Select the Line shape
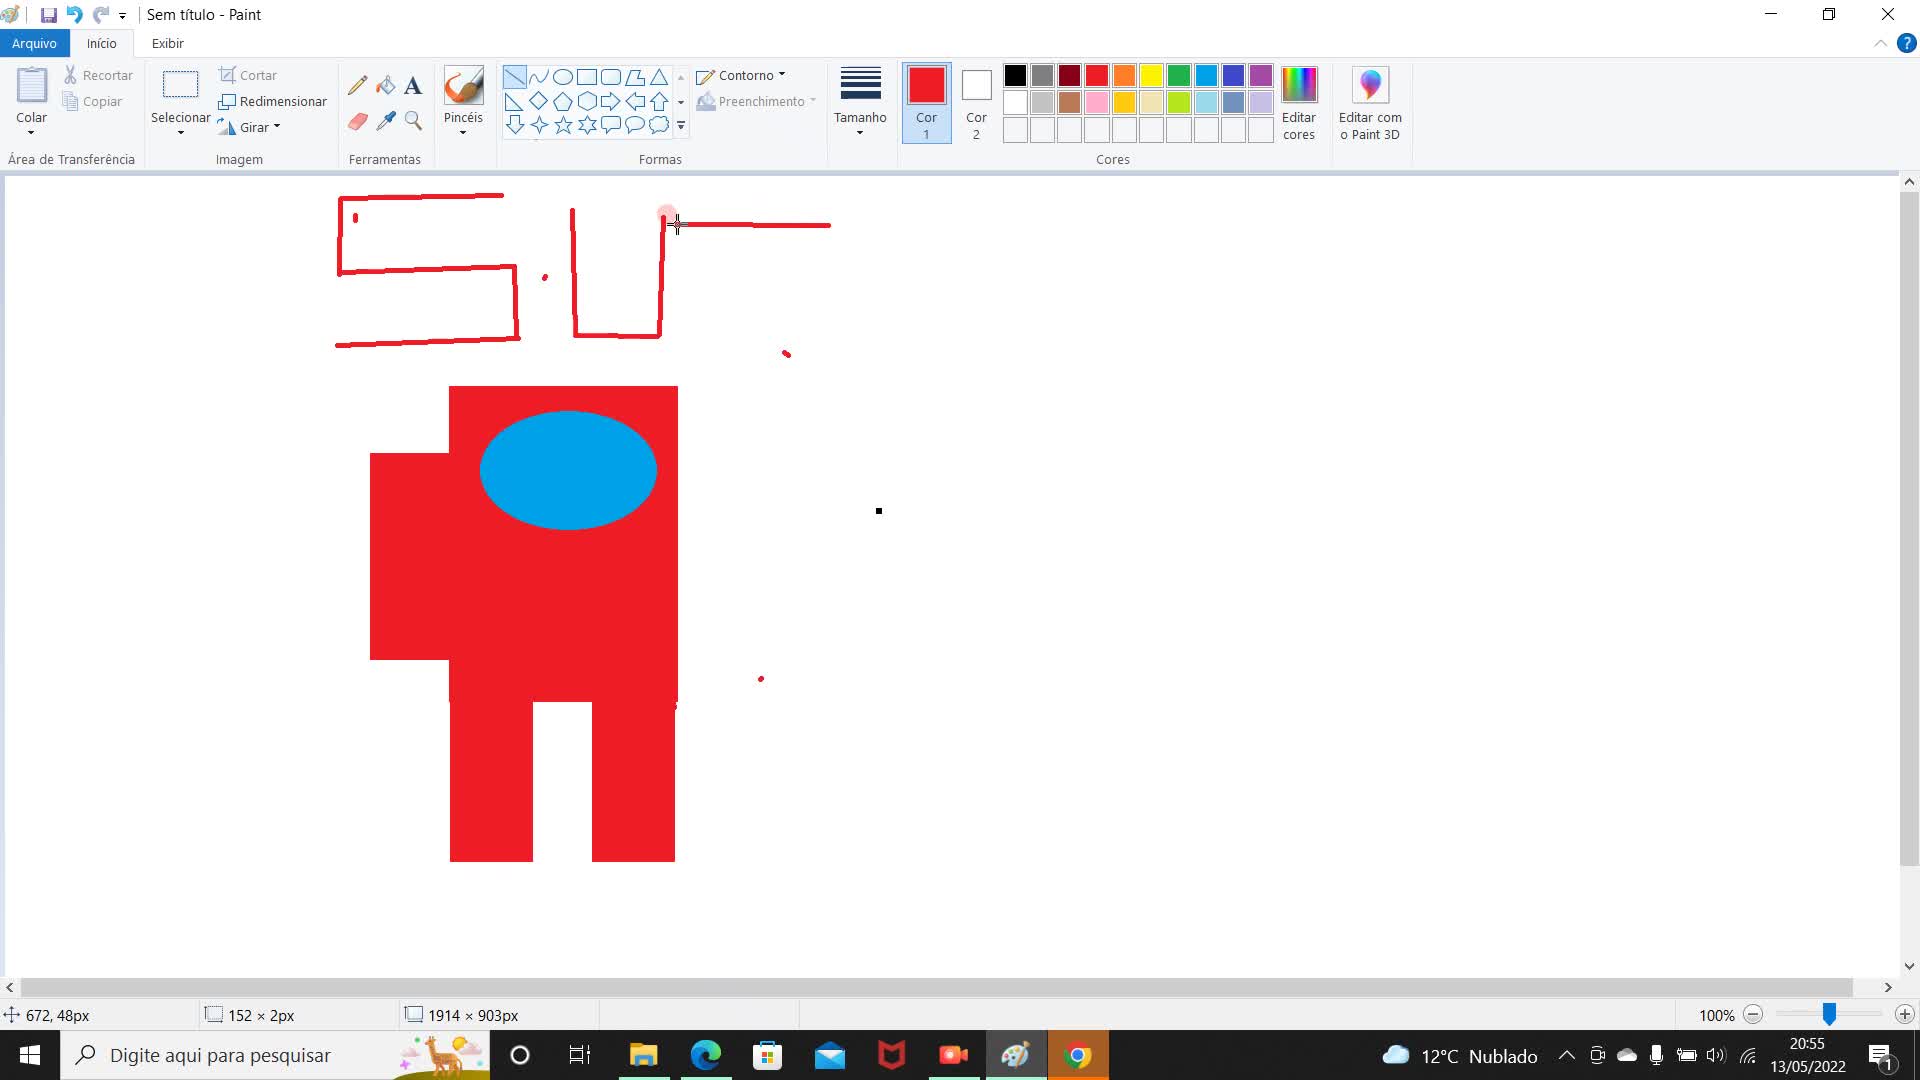The image size is (1920, 1080). coord(514,77)
